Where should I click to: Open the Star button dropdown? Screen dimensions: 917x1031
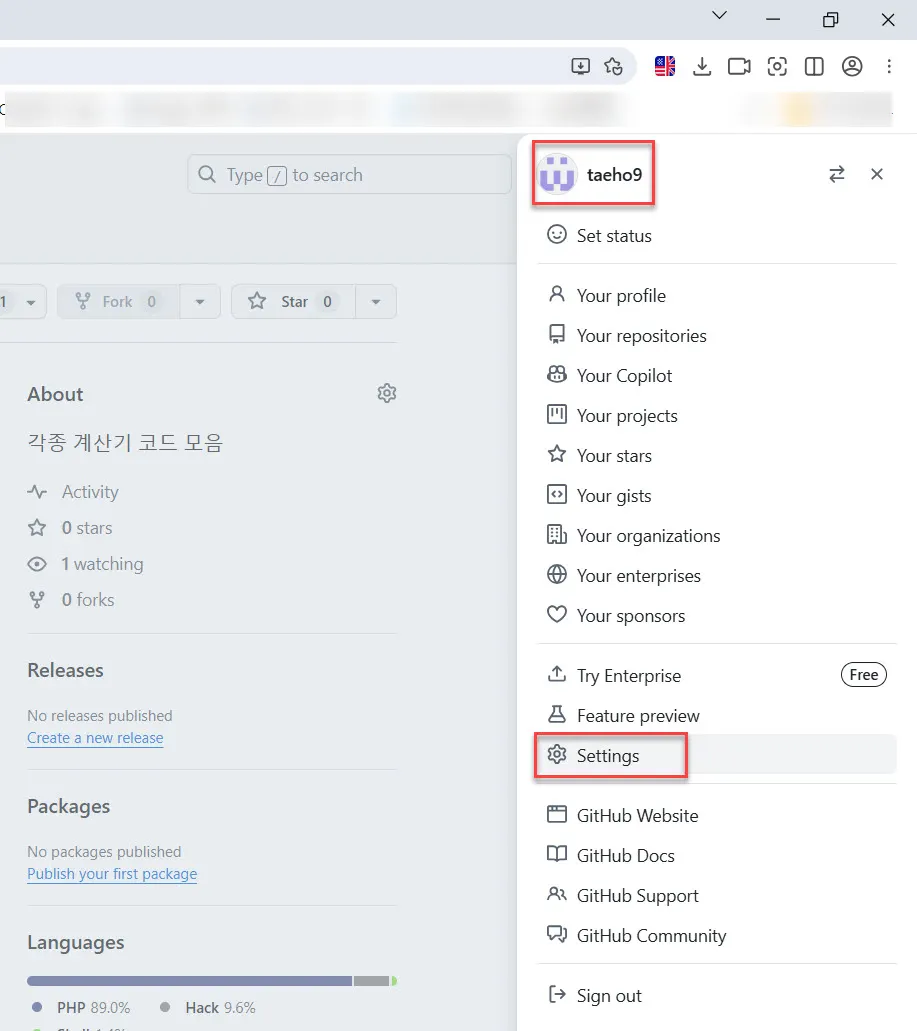[376, 301]
